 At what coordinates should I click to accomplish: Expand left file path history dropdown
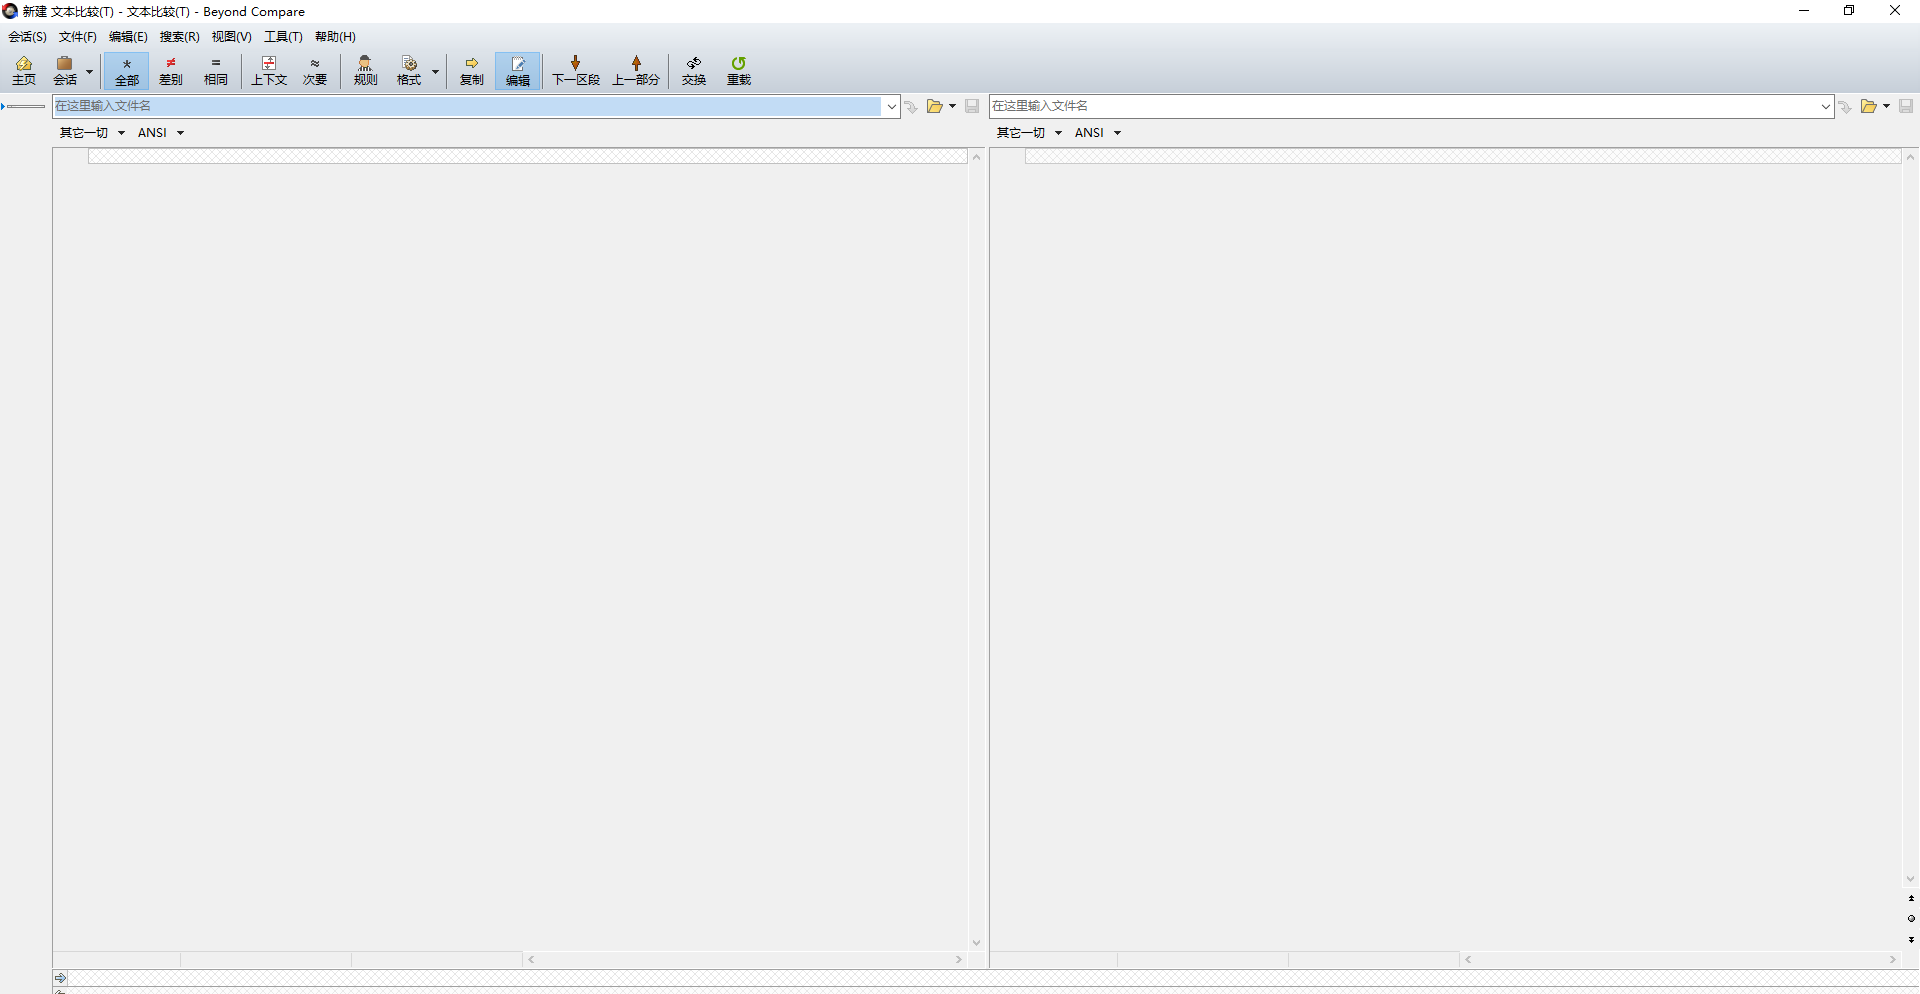(891, 106)
